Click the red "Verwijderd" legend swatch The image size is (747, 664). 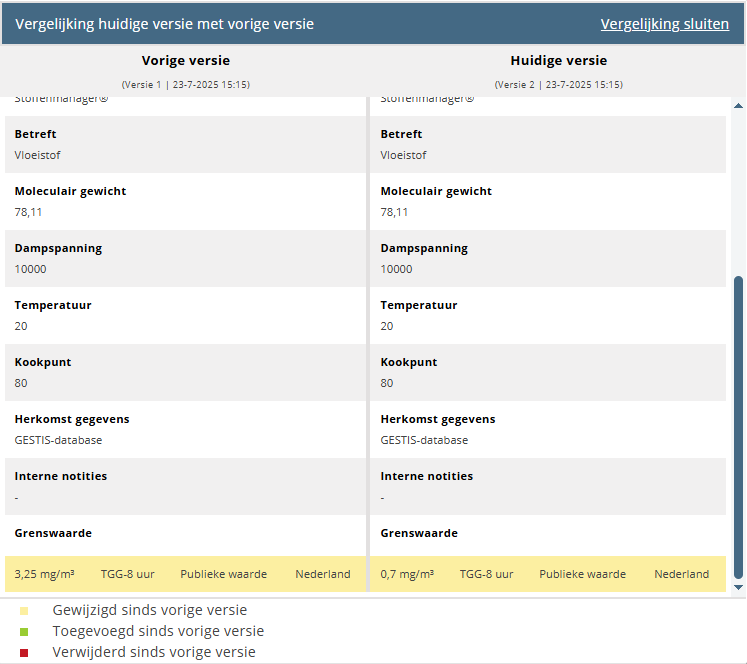click(x=24, y=653)
